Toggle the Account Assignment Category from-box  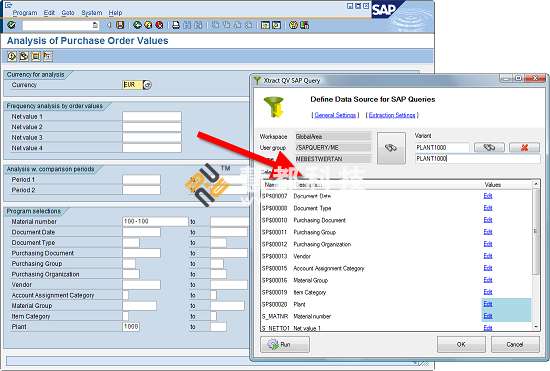(126, 295)
